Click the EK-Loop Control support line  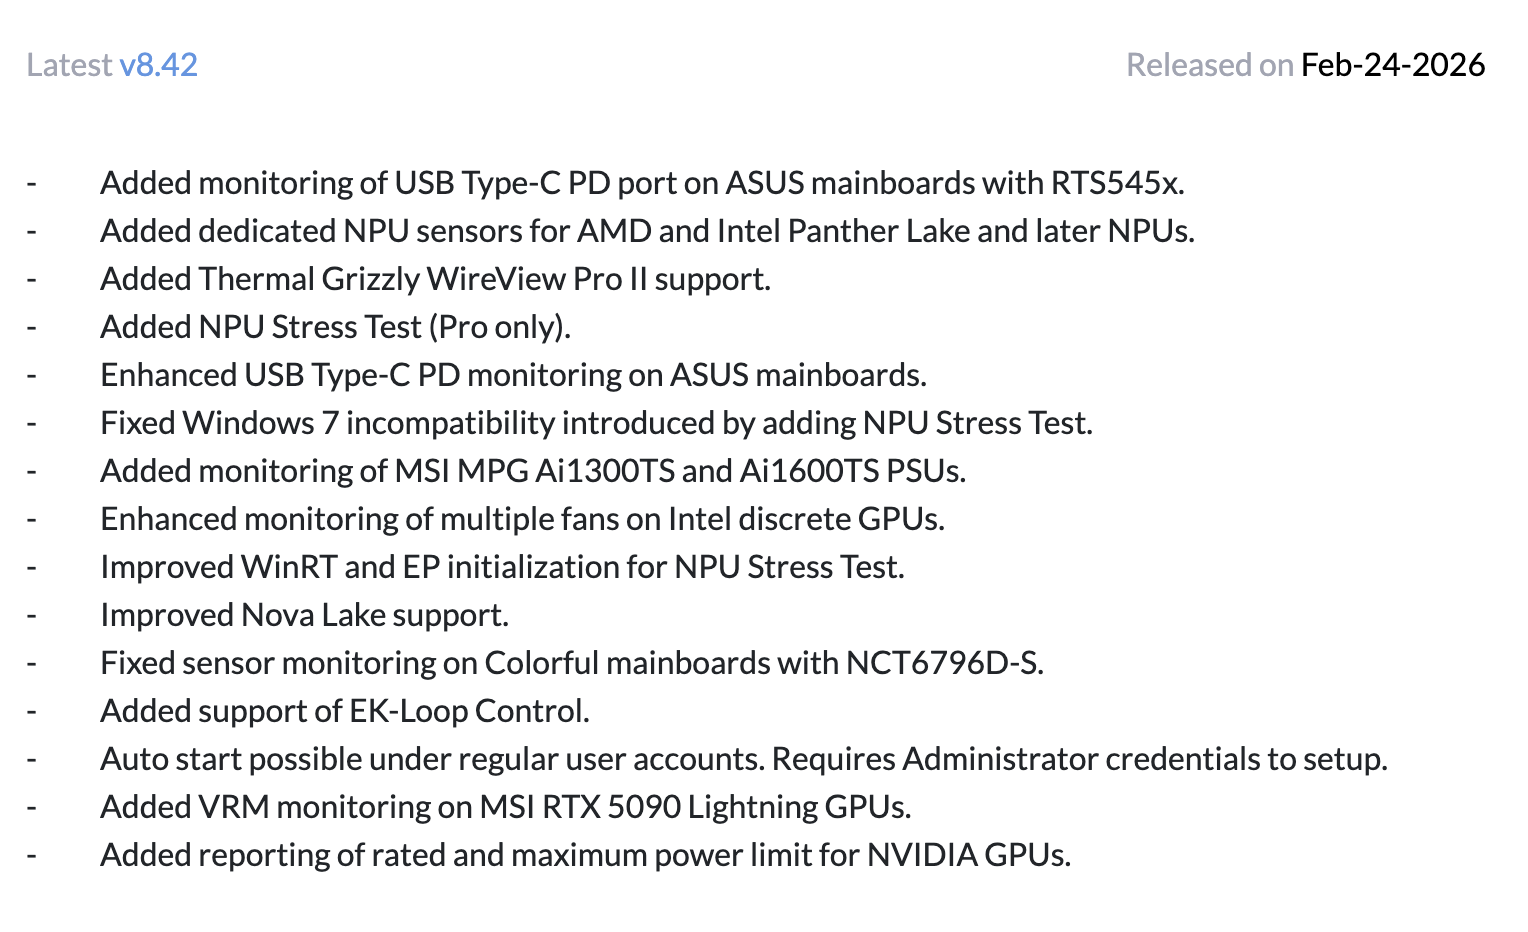[345, 711]
